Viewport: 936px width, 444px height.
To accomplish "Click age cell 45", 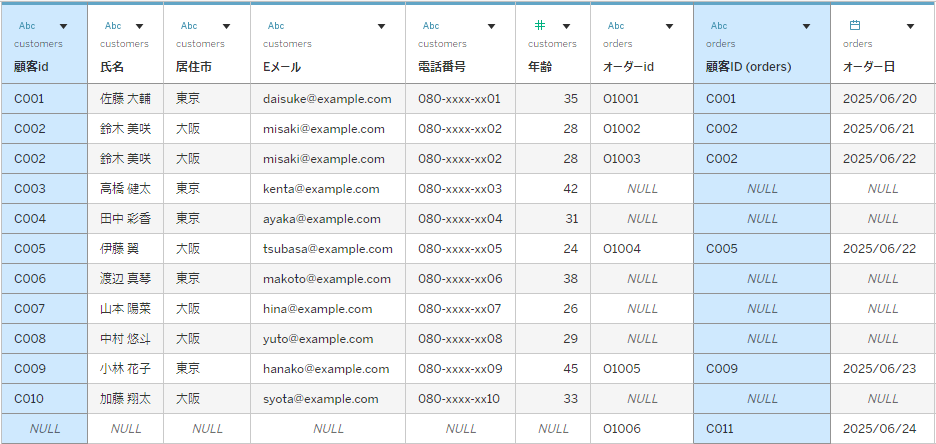I will [x=553, y=369].
